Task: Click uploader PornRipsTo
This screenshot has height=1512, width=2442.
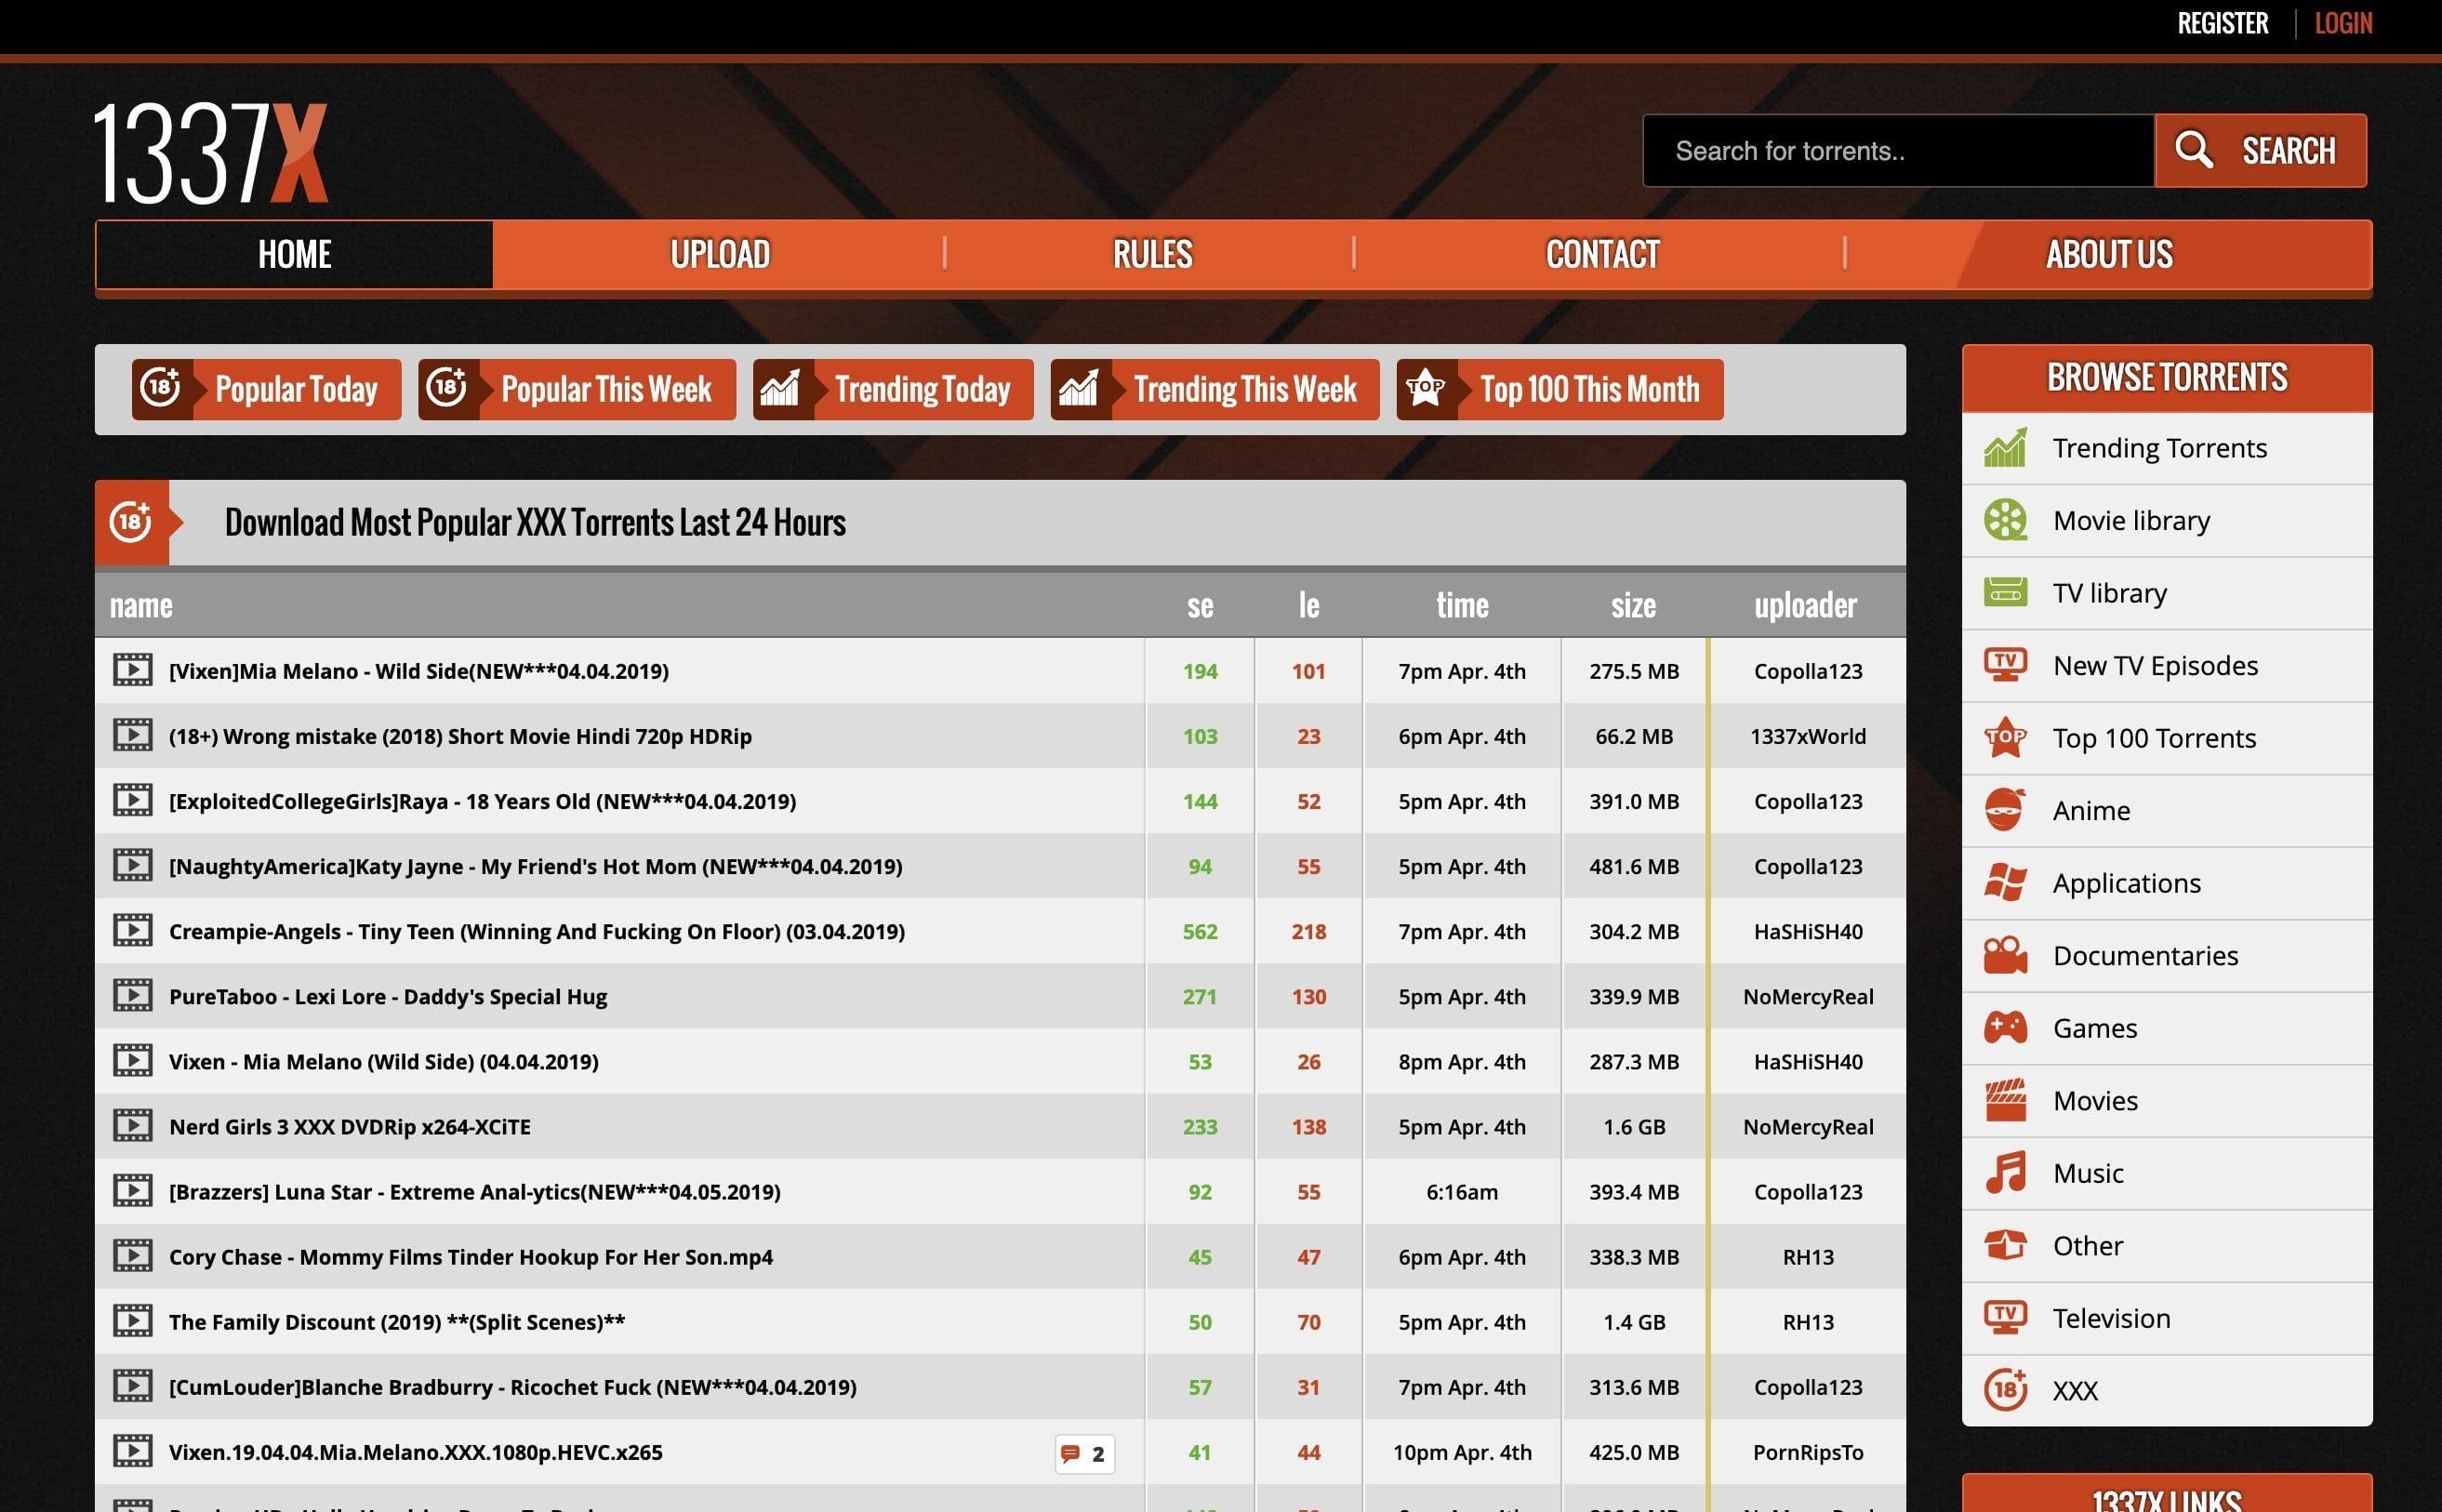Action: tap(1807, 1452)
